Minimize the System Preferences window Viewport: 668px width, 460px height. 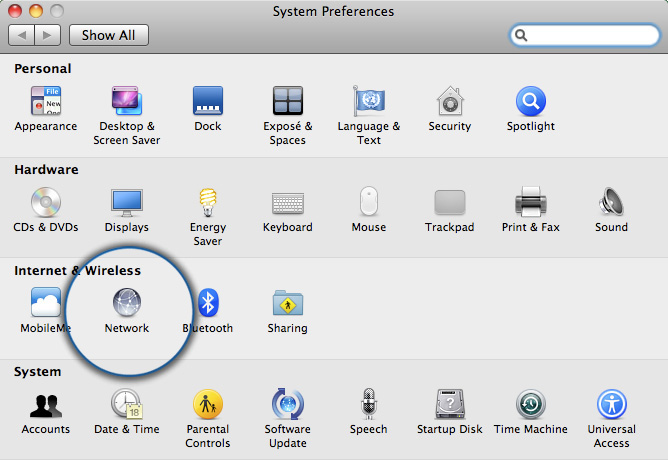click(x=36, y=11)
